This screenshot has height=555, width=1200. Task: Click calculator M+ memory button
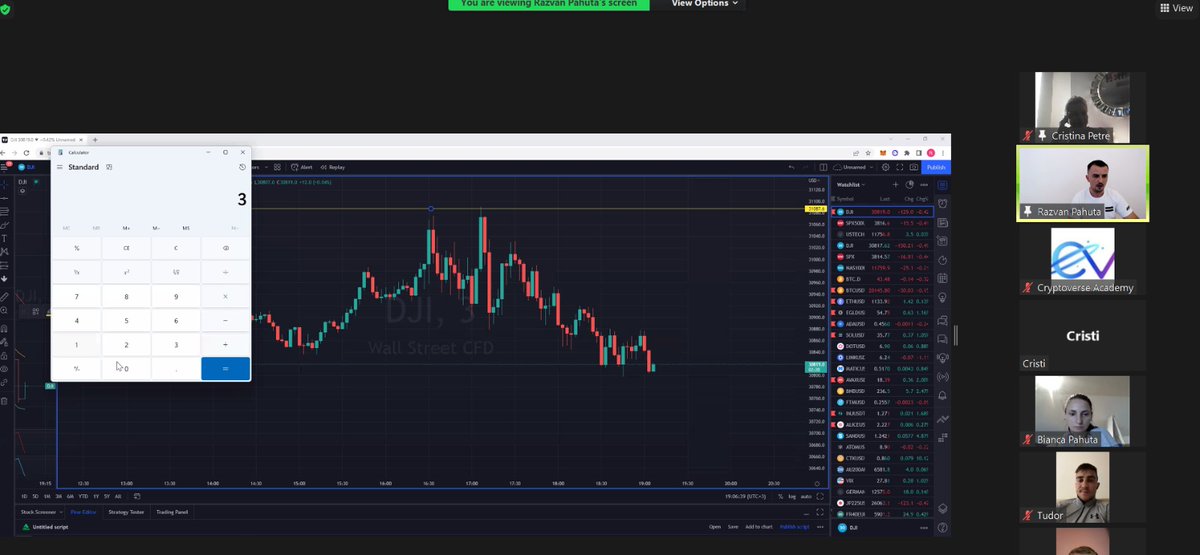coord(126,228)
